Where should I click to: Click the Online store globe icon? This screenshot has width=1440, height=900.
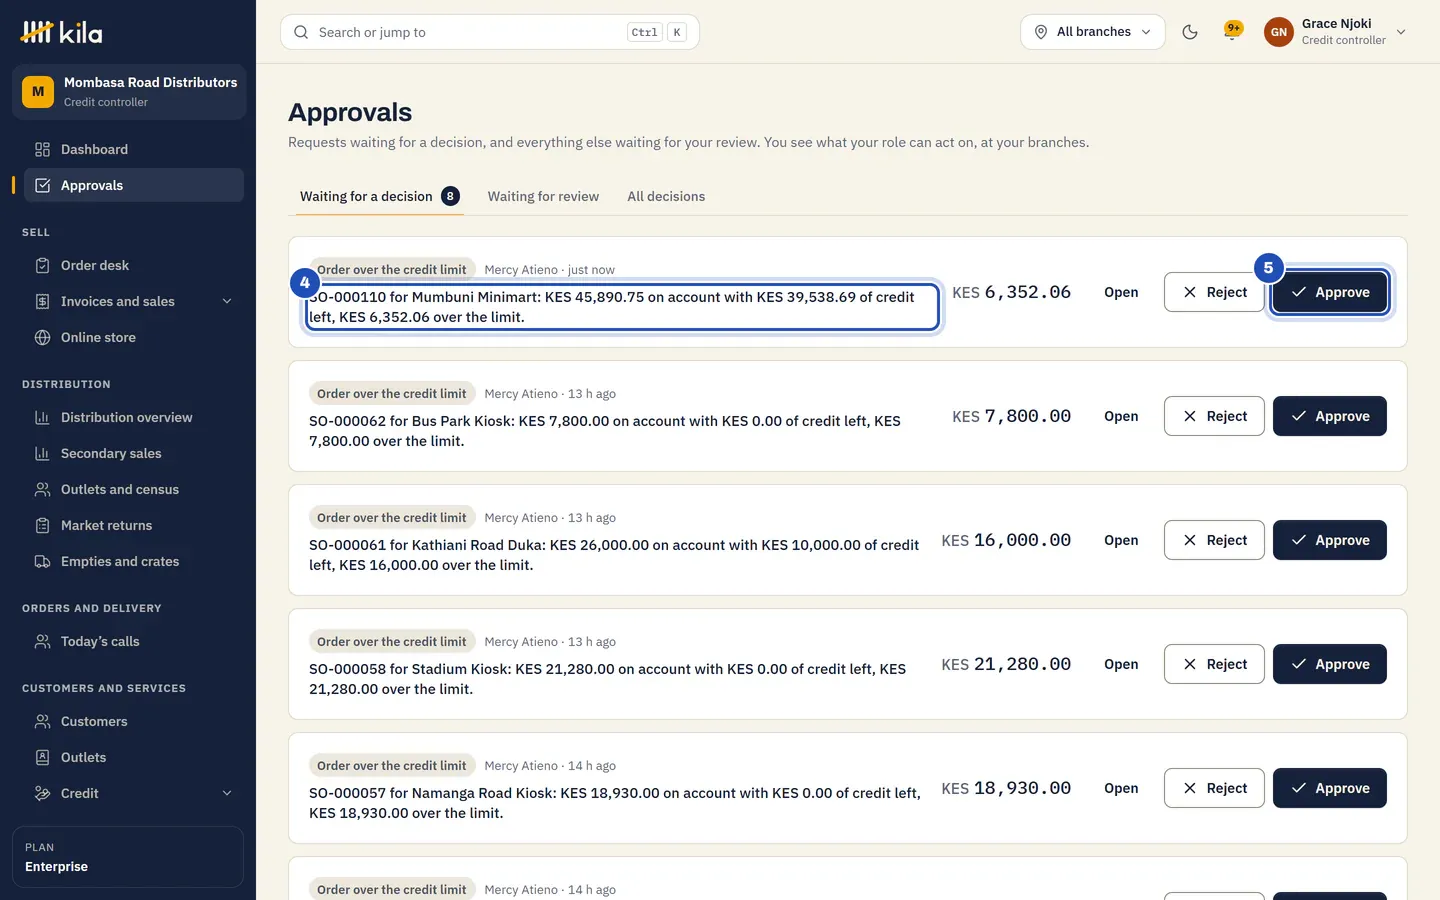pos(42,338)
